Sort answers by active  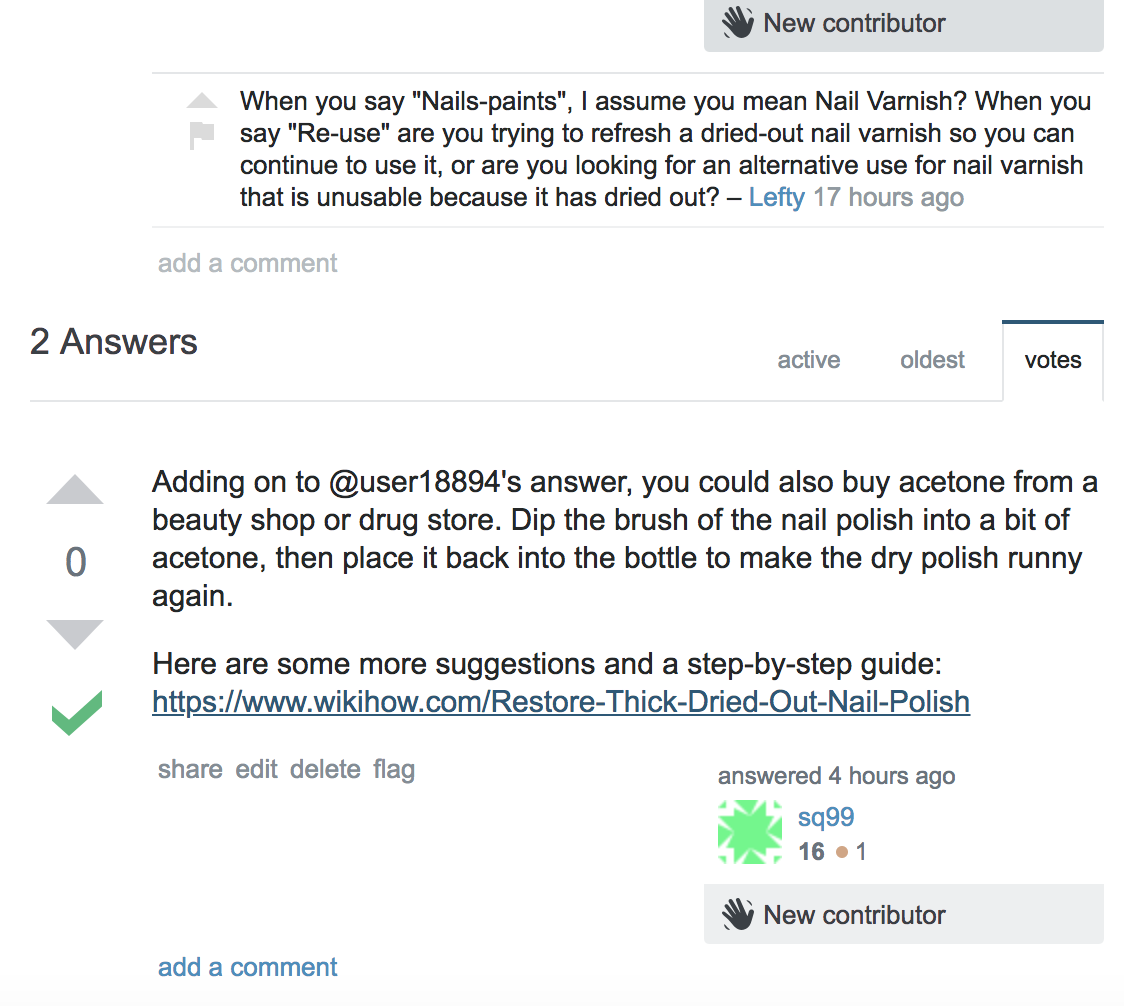(809, 359)
